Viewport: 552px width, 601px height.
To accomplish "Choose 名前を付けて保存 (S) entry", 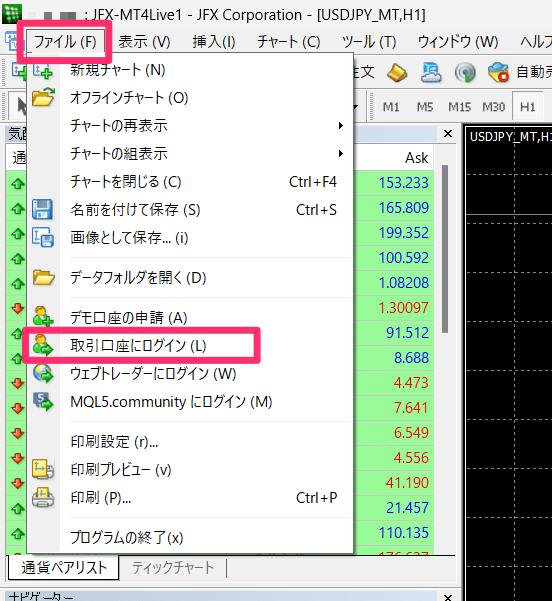I will [x=190, y=210].
